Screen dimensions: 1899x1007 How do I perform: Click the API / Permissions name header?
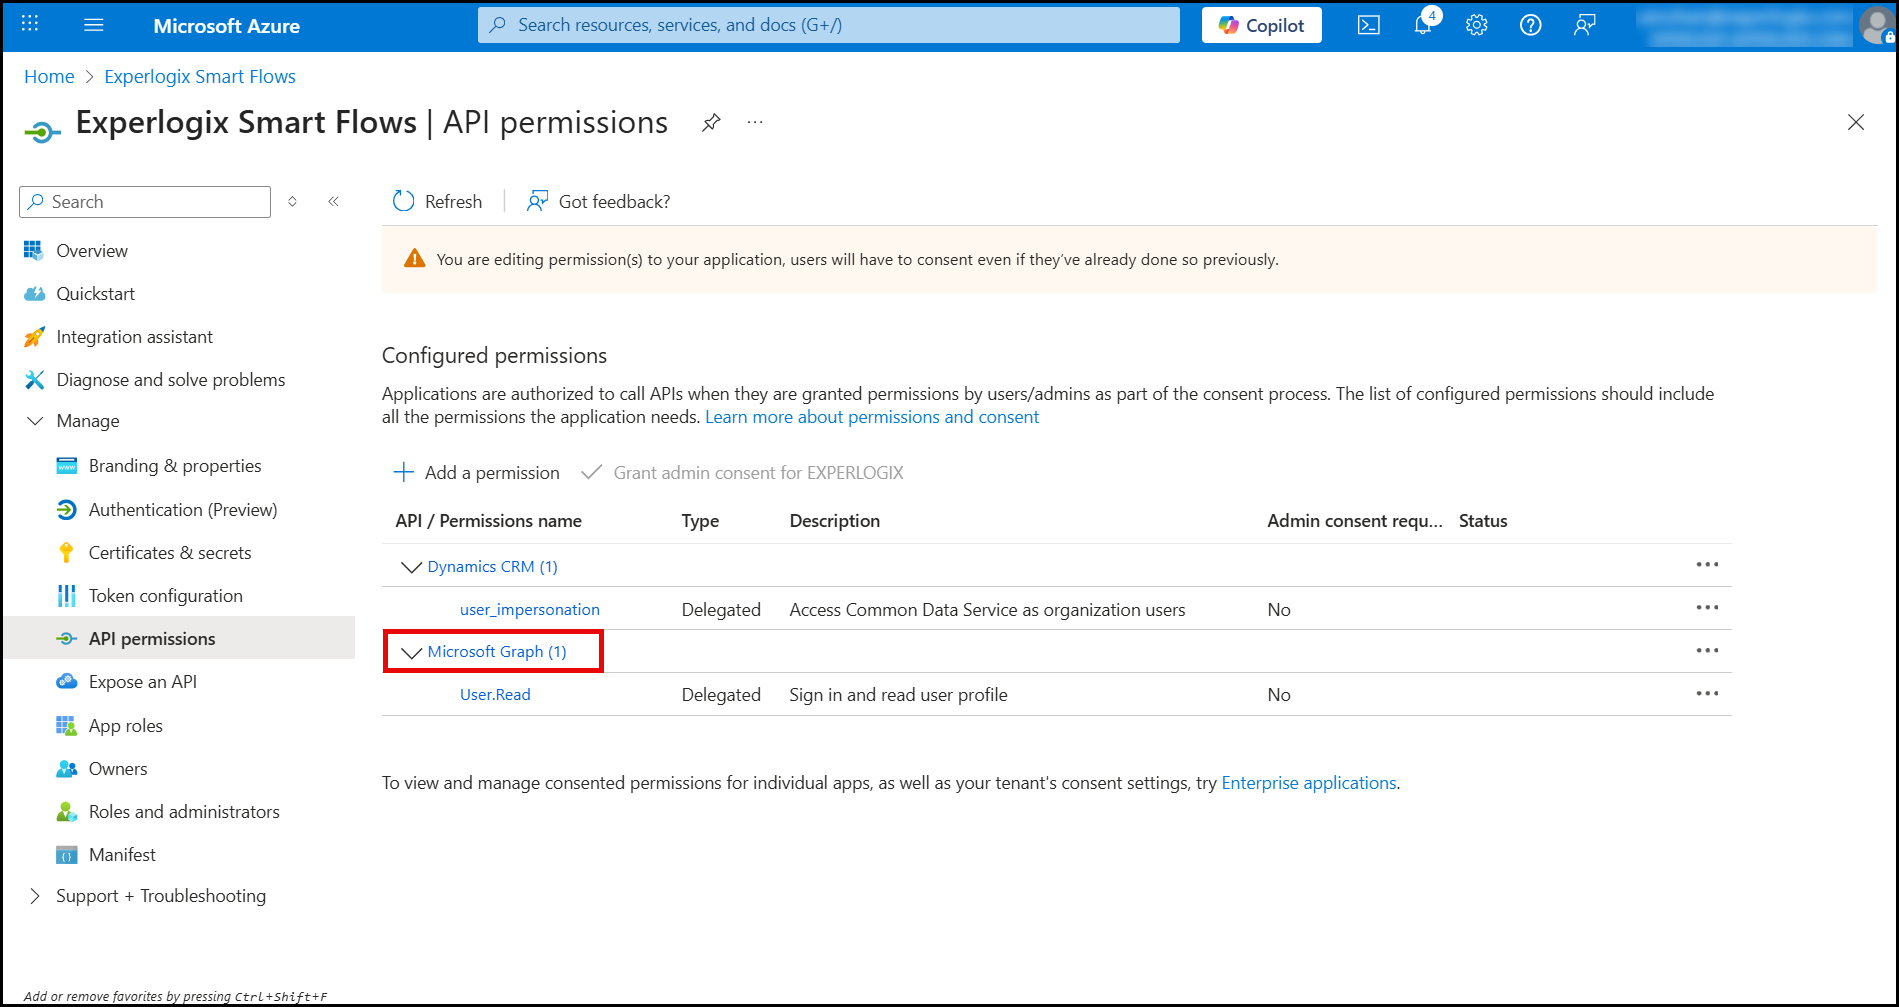[x=489, y=521]
